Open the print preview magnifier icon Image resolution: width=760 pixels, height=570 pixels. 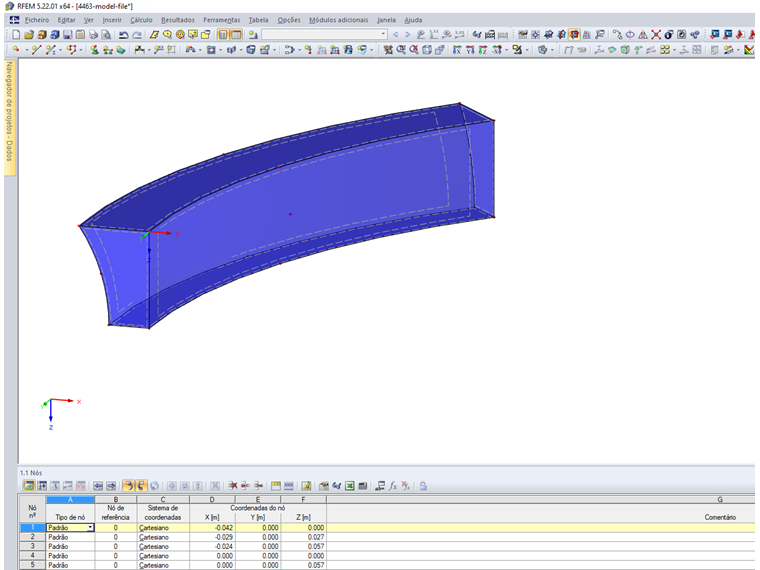(x=106, y=34)
